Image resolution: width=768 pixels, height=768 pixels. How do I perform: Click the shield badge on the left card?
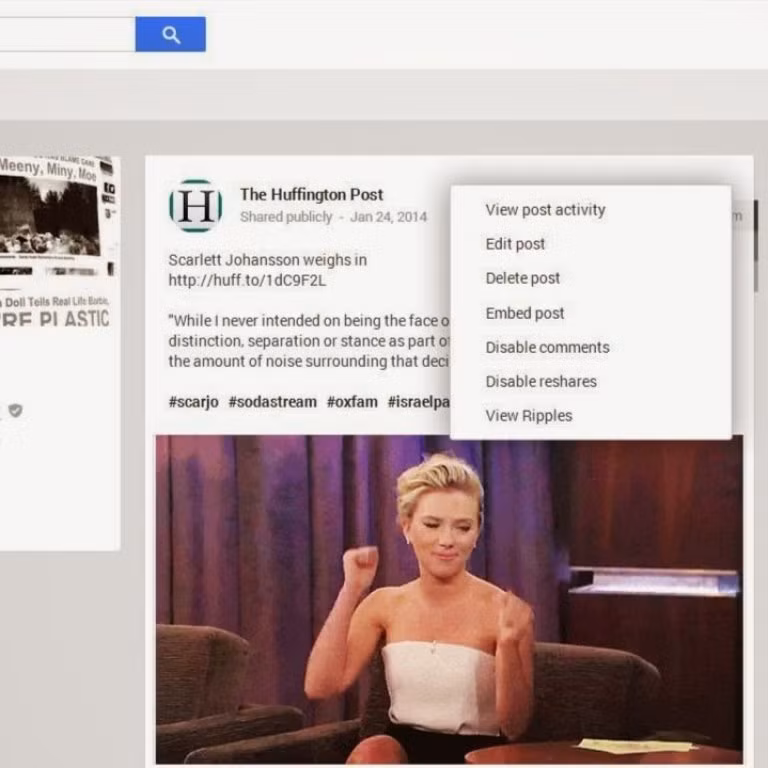[x=15, y=410]
